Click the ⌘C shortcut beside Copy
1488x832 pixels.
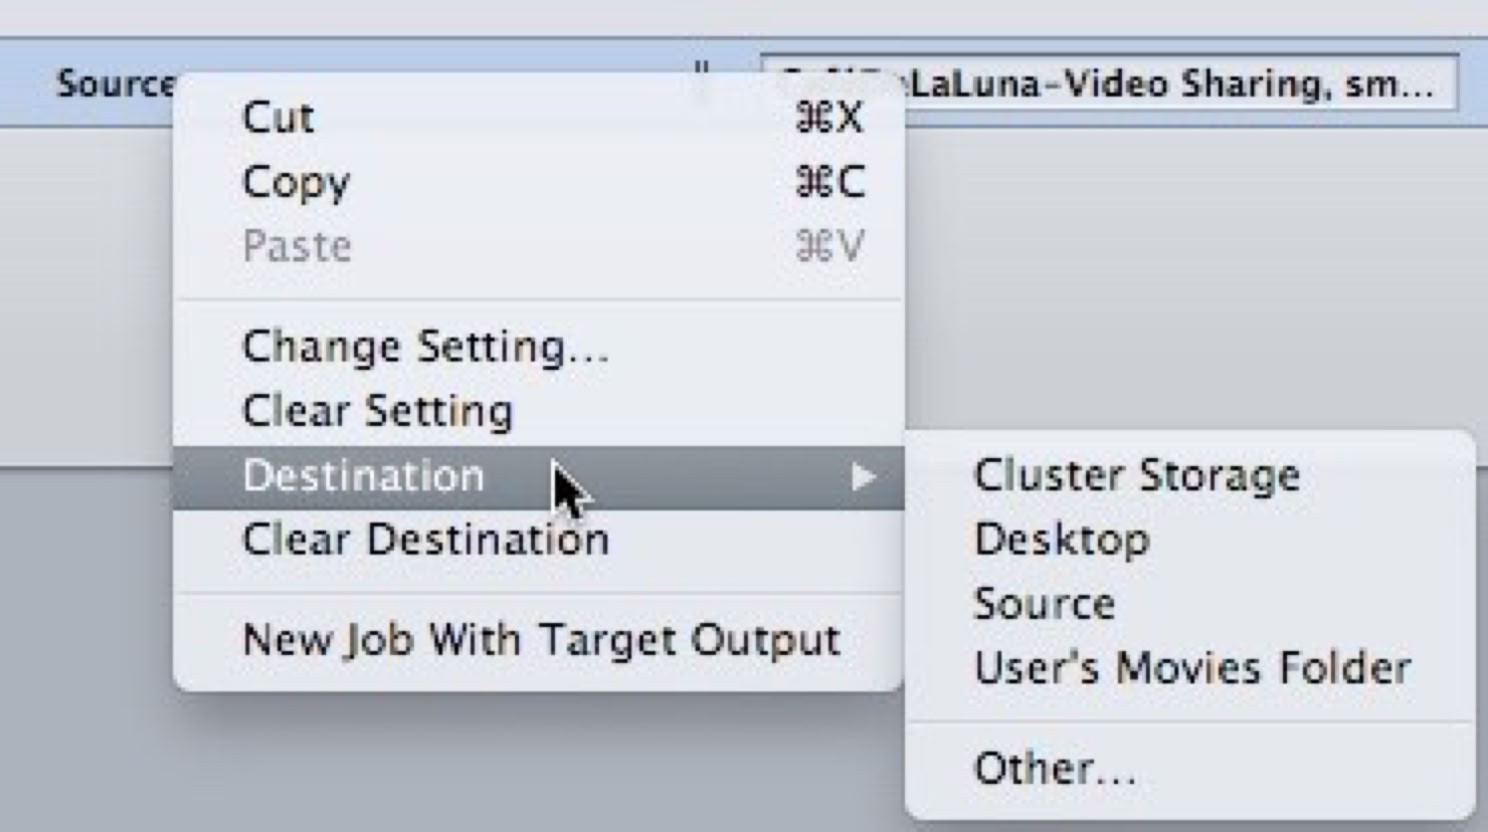(829, 182)
